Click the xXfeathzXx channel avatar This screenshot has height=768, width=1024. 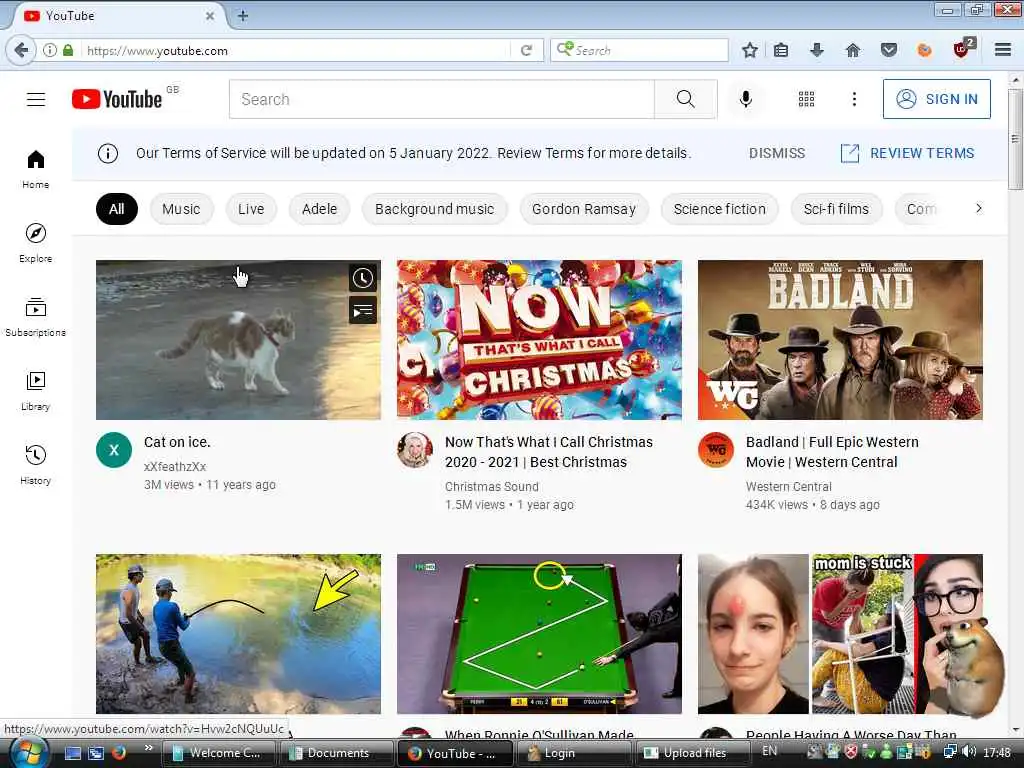[x=114, y=450]
